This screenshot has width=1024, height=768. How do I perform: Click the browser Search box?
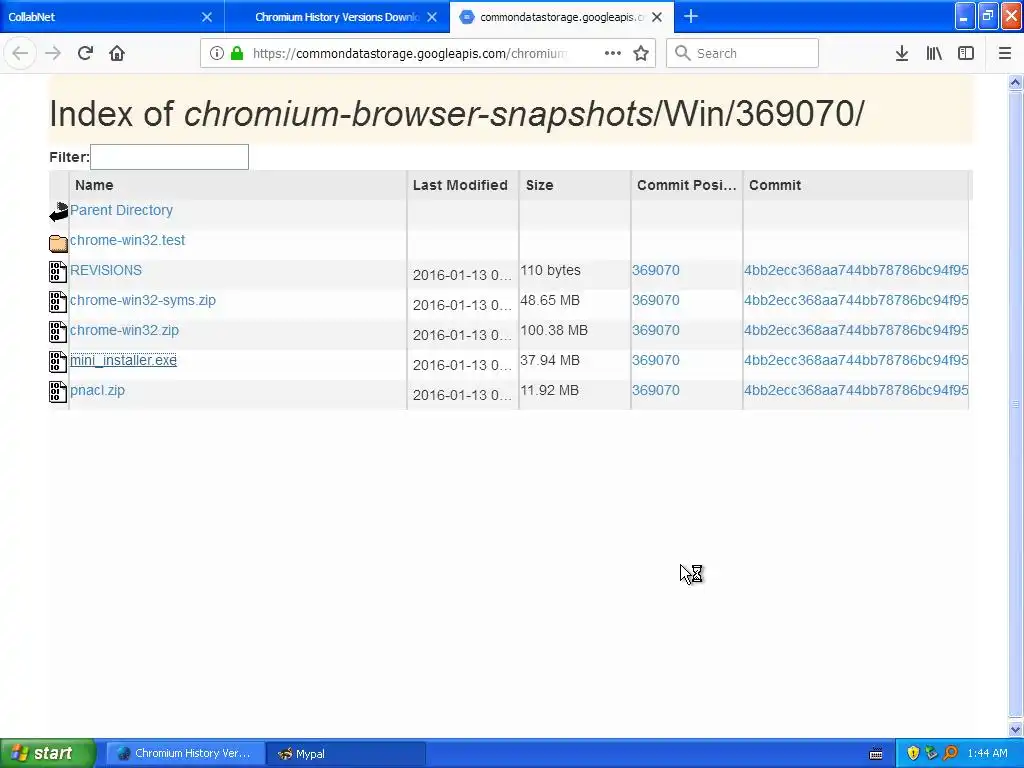743,53
